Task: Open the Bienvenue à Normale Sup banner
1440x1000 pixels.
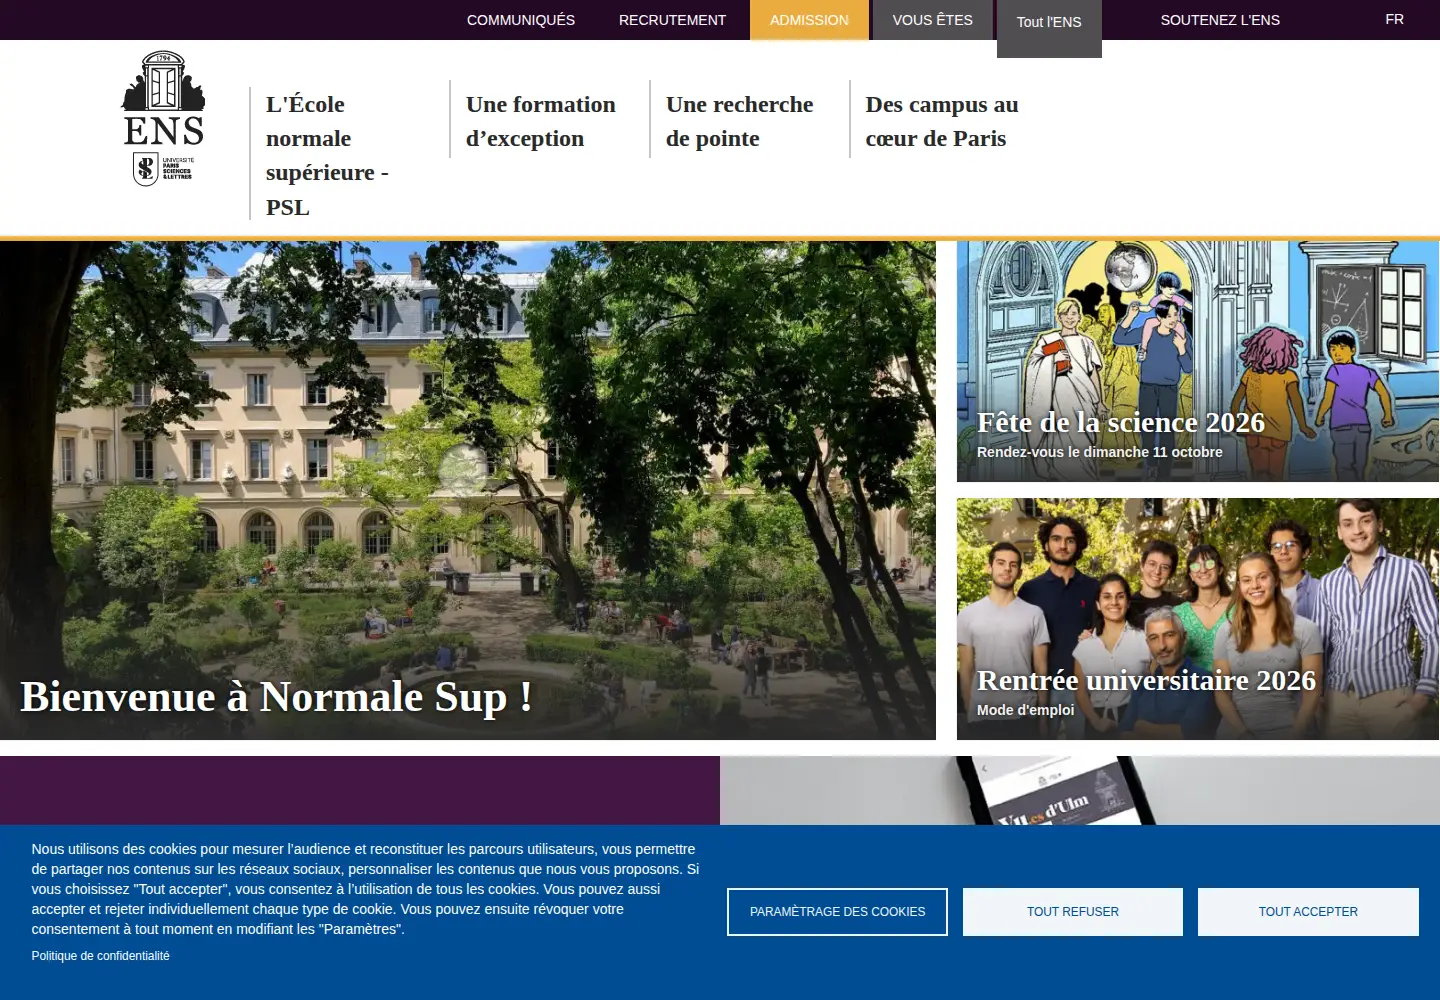Action: pyautogui.click(x=468, y=490)
